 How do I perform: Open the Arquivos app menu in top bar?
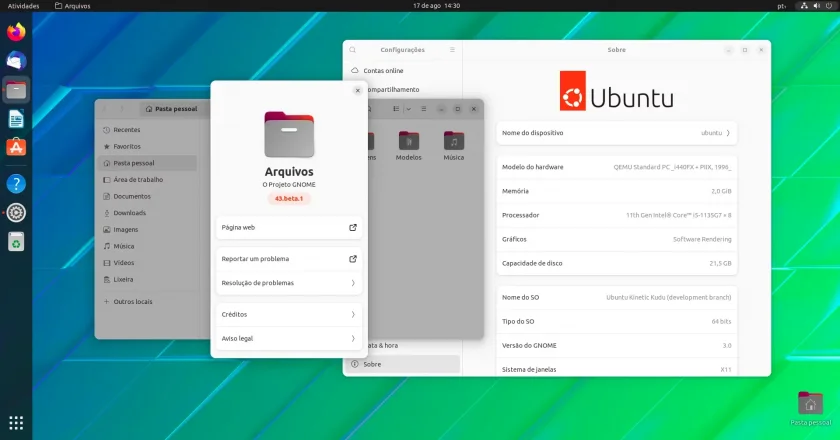coord(73,6)
